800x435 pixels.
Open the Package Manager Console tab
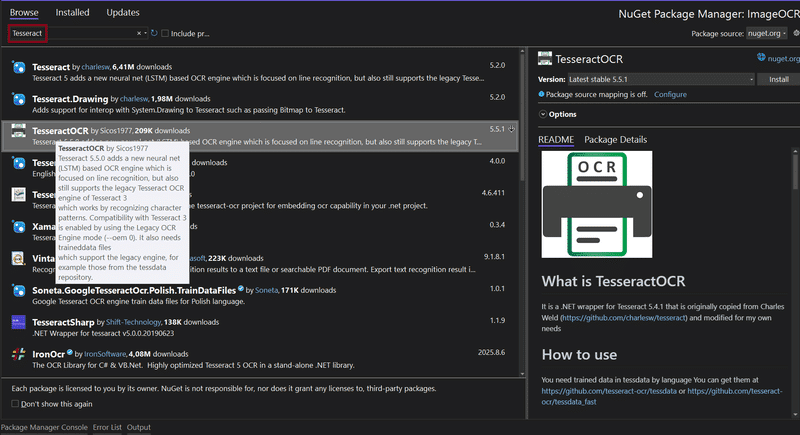pyautogui.click(x=44, y=427)
